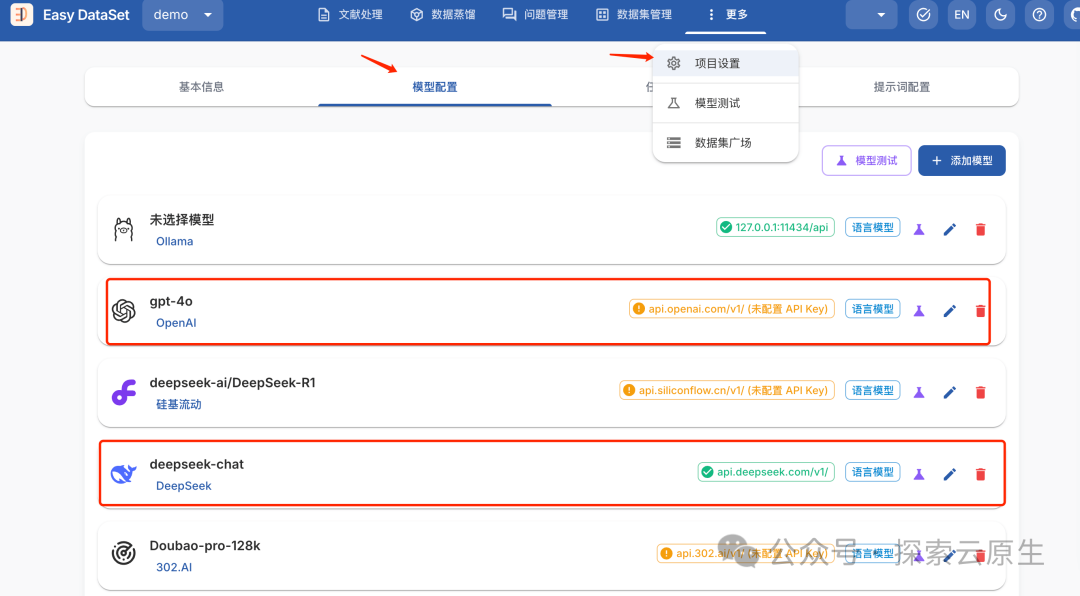
Task: Edit the gpt-4o model pencil icon
Action: 950,311
